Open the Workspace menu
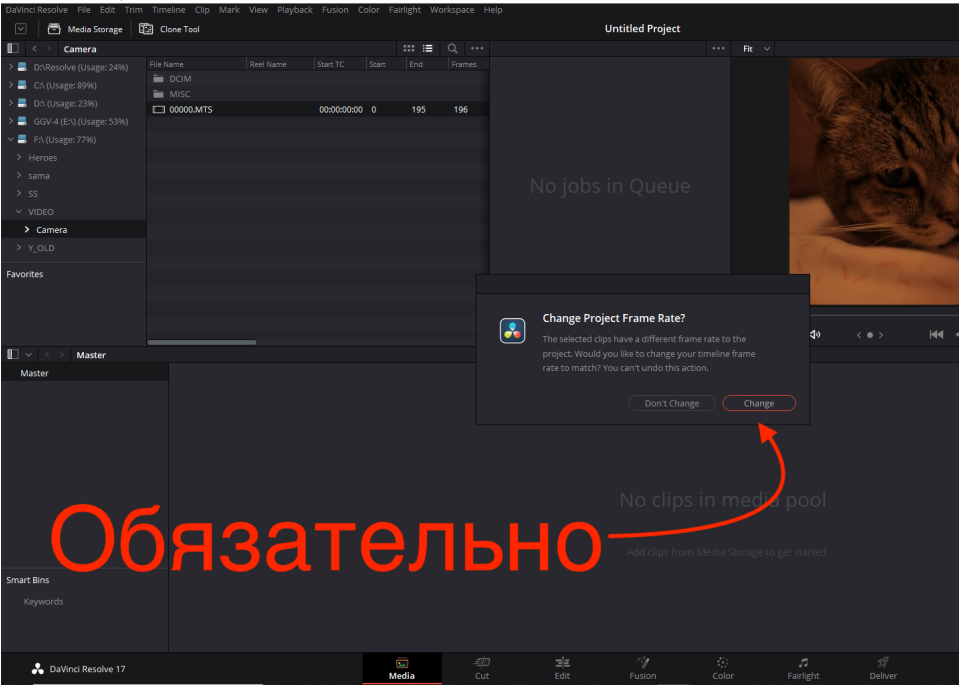 (x=452, y=10)
